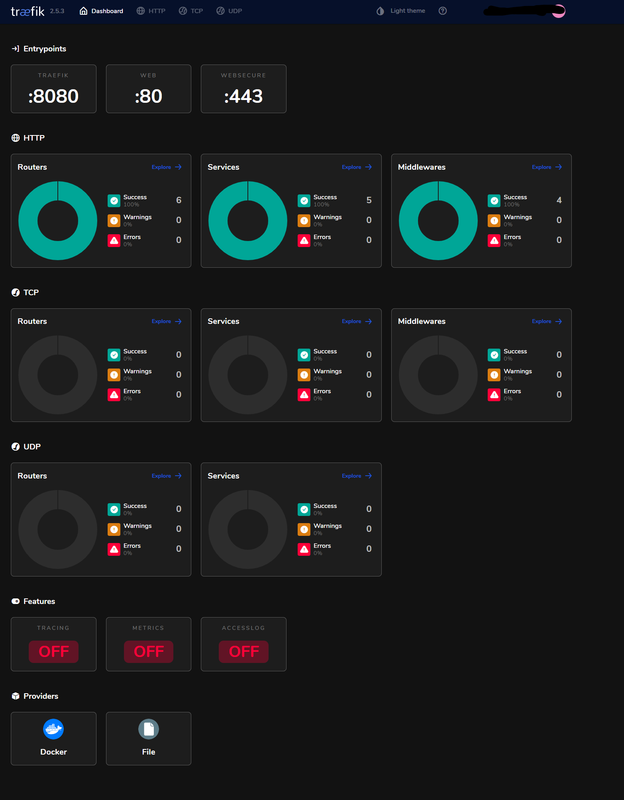624x800 pixels.
Task: Explore TCP Routers
Action: 166,321
